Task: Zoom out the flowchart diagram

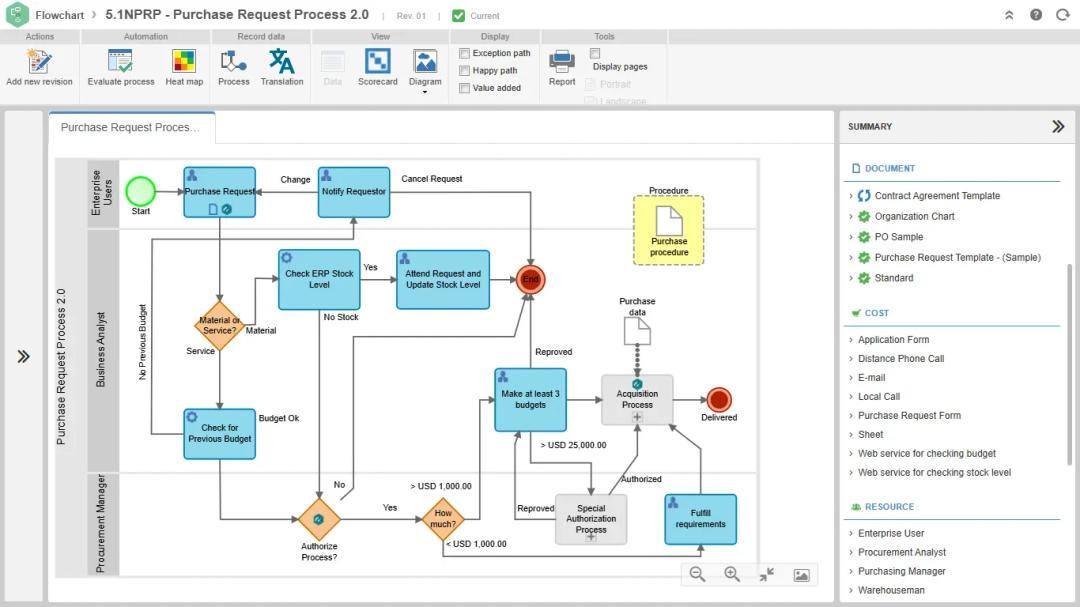Action: click(x=698, y=574)
